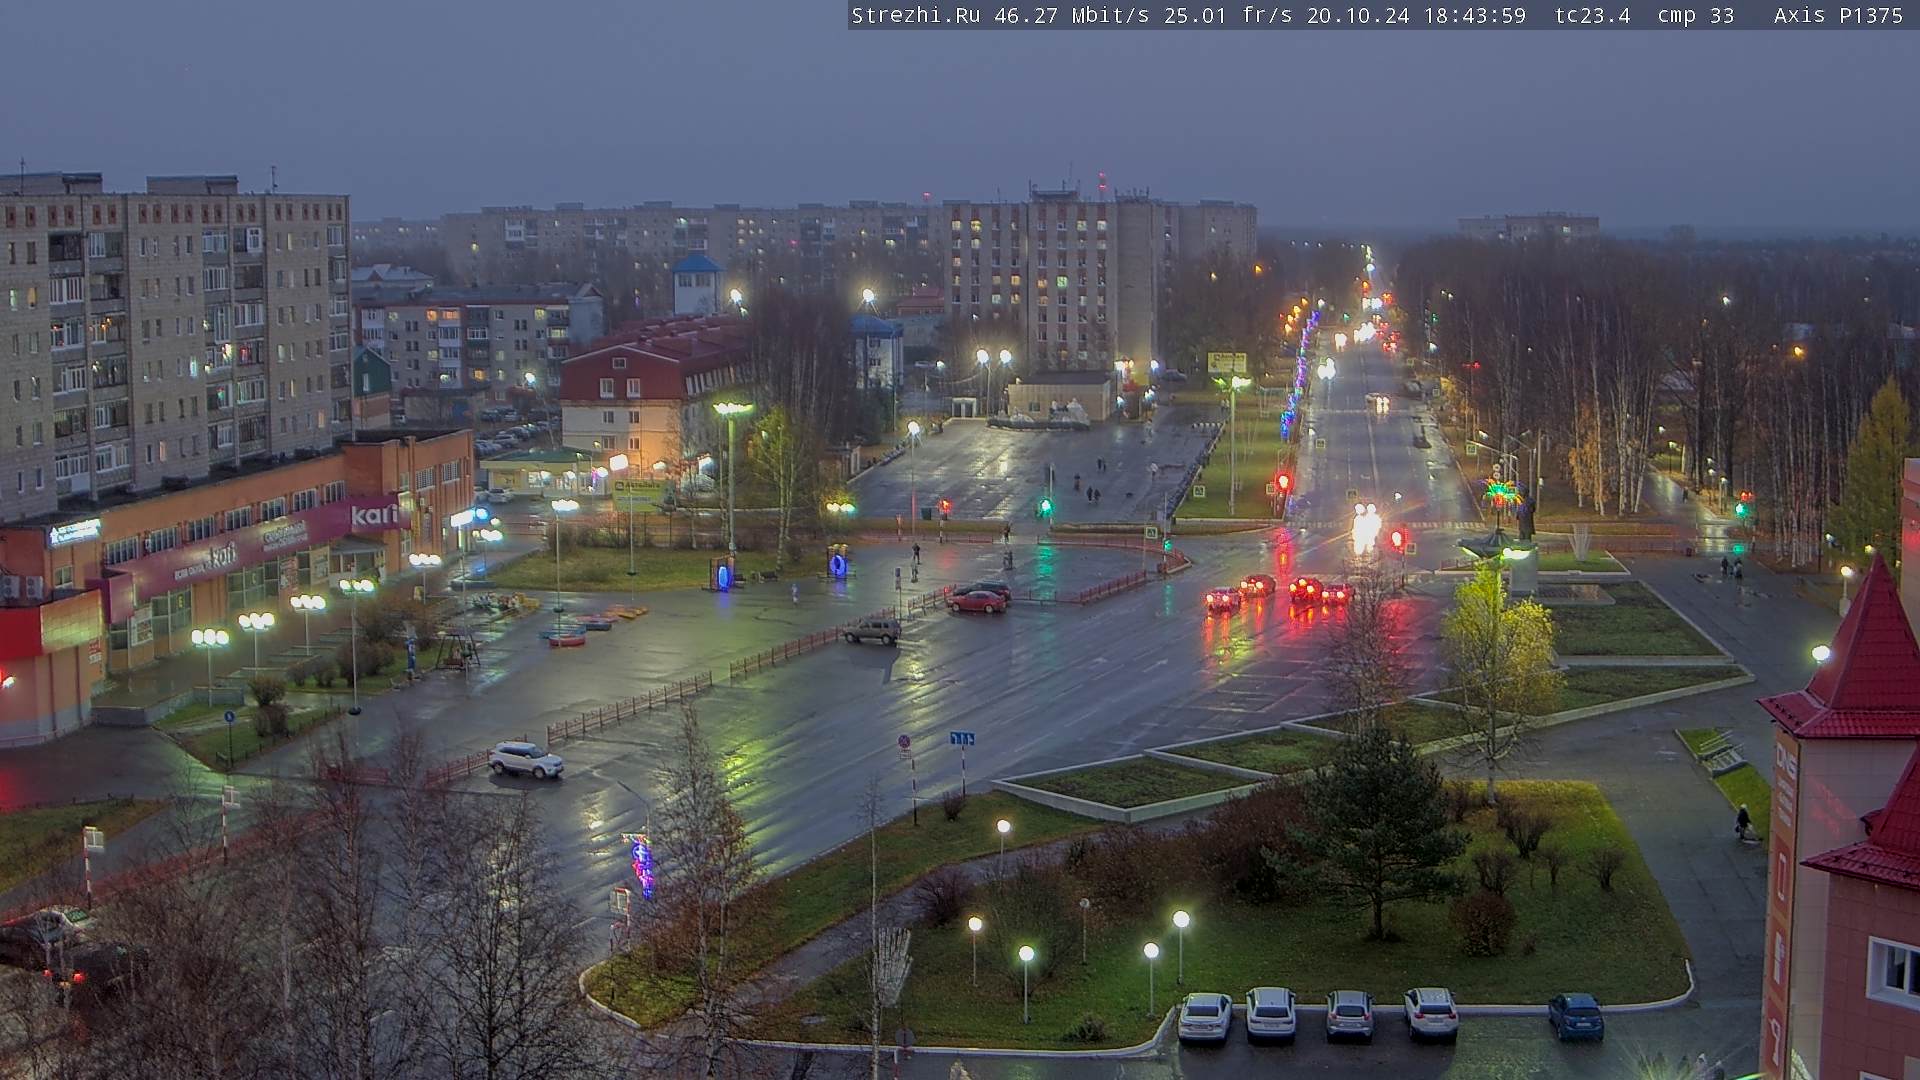Click the cmp 33 compression value

[1696, 16]
